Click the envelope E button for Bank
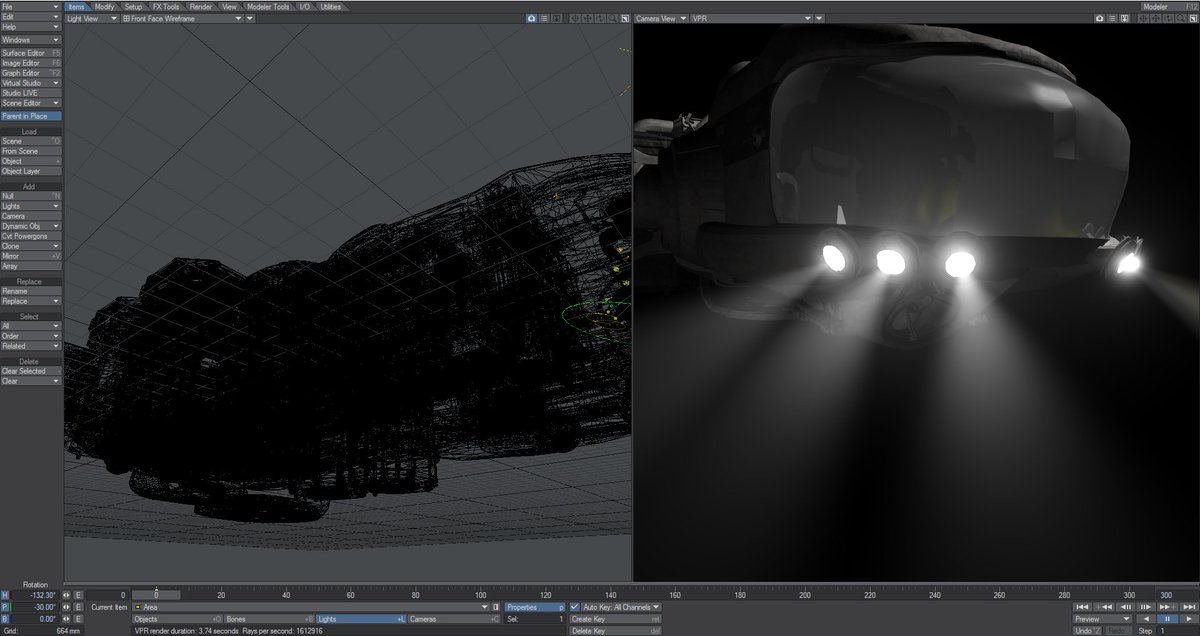This screenshot has width=1200, height=636. [x=78, y=619]
